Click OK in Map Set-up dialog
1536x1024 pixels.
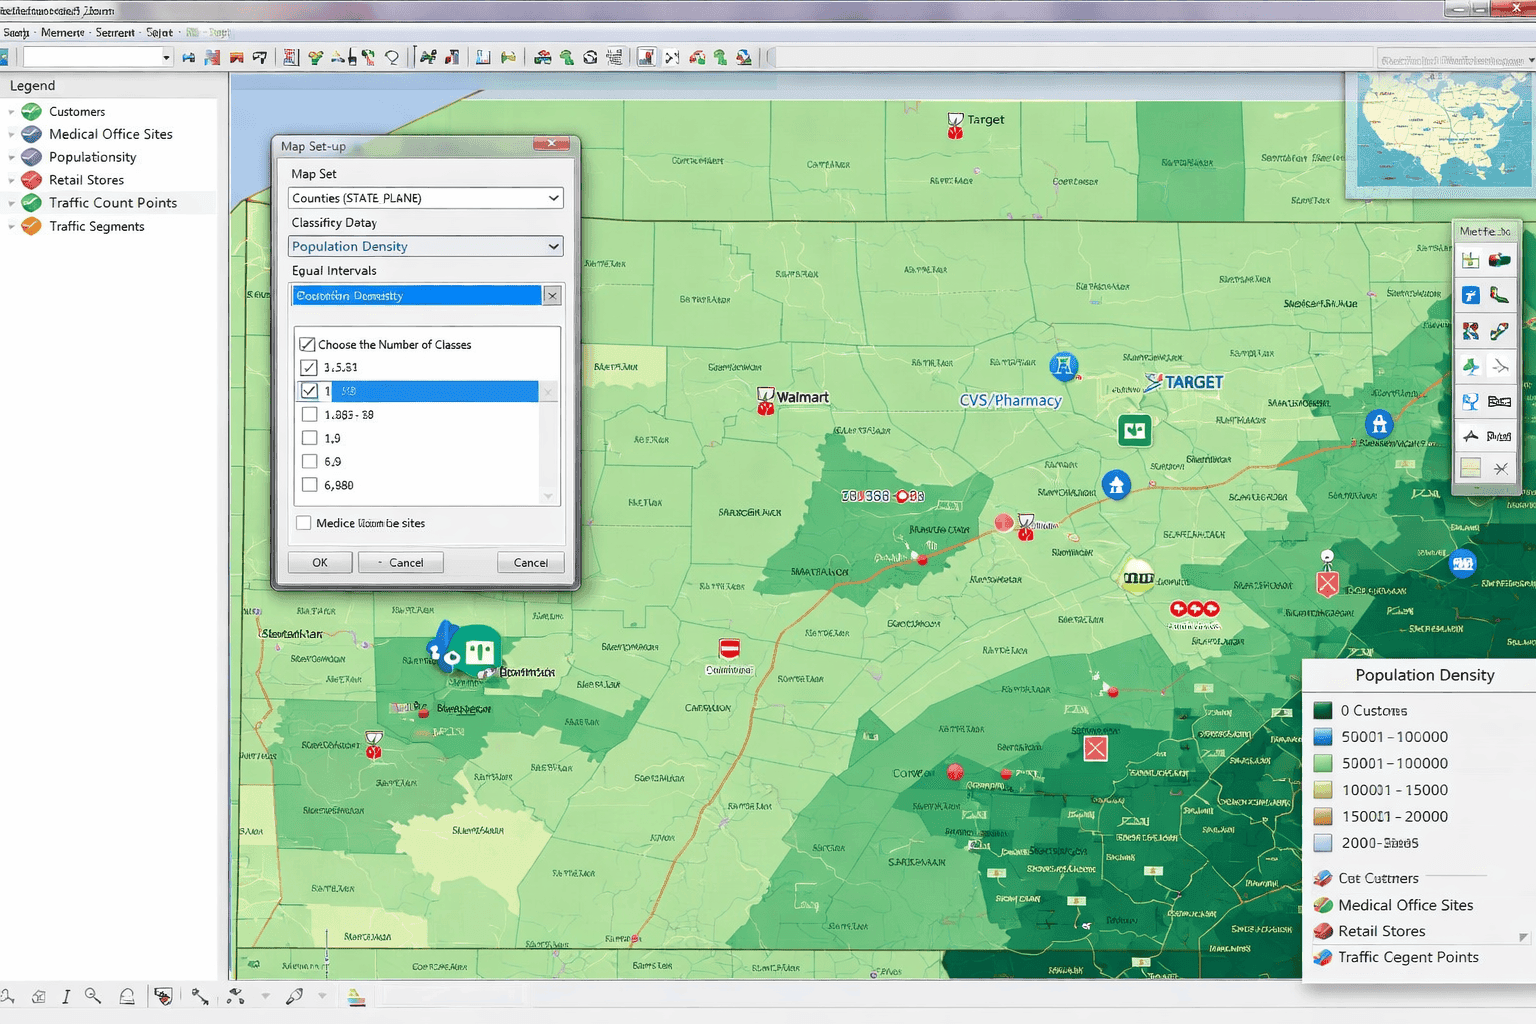coord(320,563)
